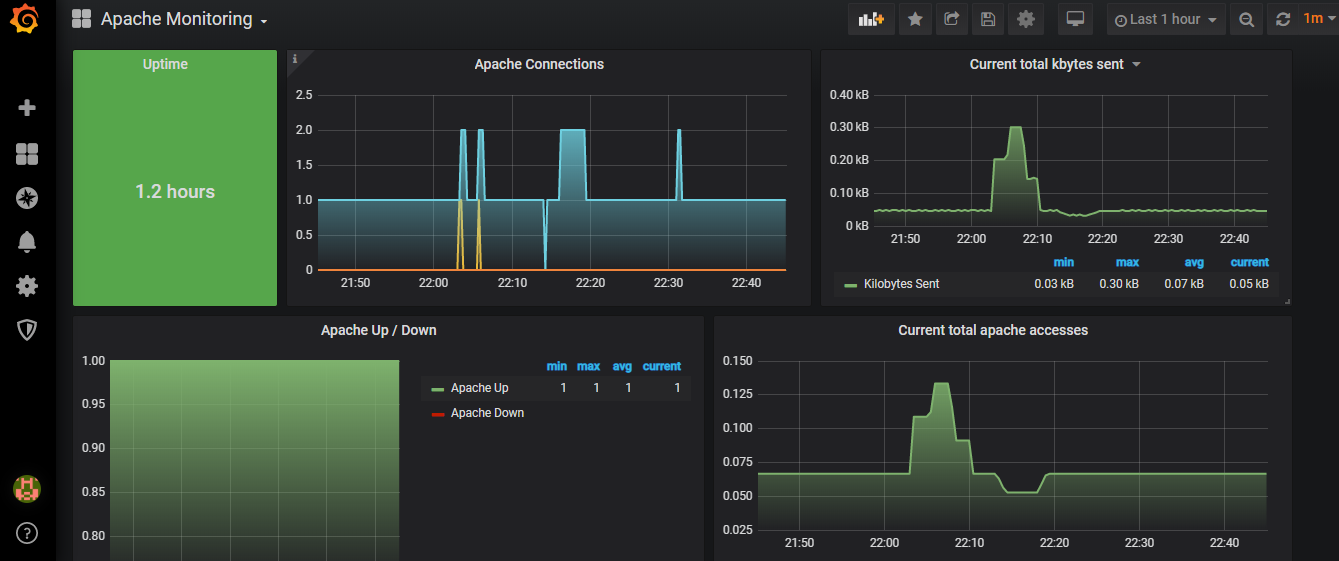Click the Help question mark icon

click(27, 532)
